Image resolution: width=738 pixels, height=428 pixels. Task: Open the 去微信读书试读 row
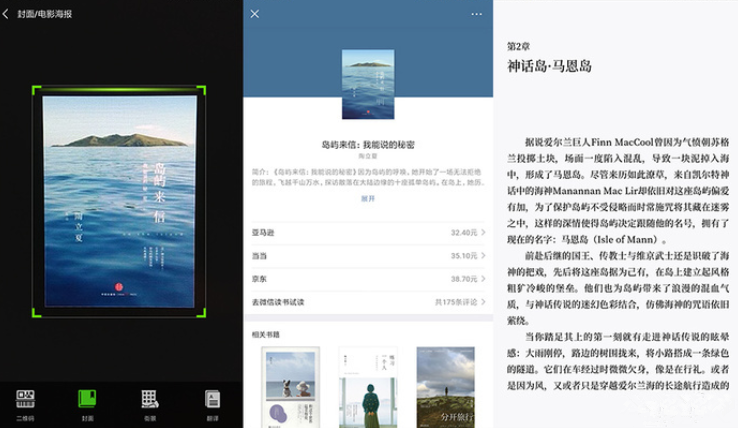point(368,302)
